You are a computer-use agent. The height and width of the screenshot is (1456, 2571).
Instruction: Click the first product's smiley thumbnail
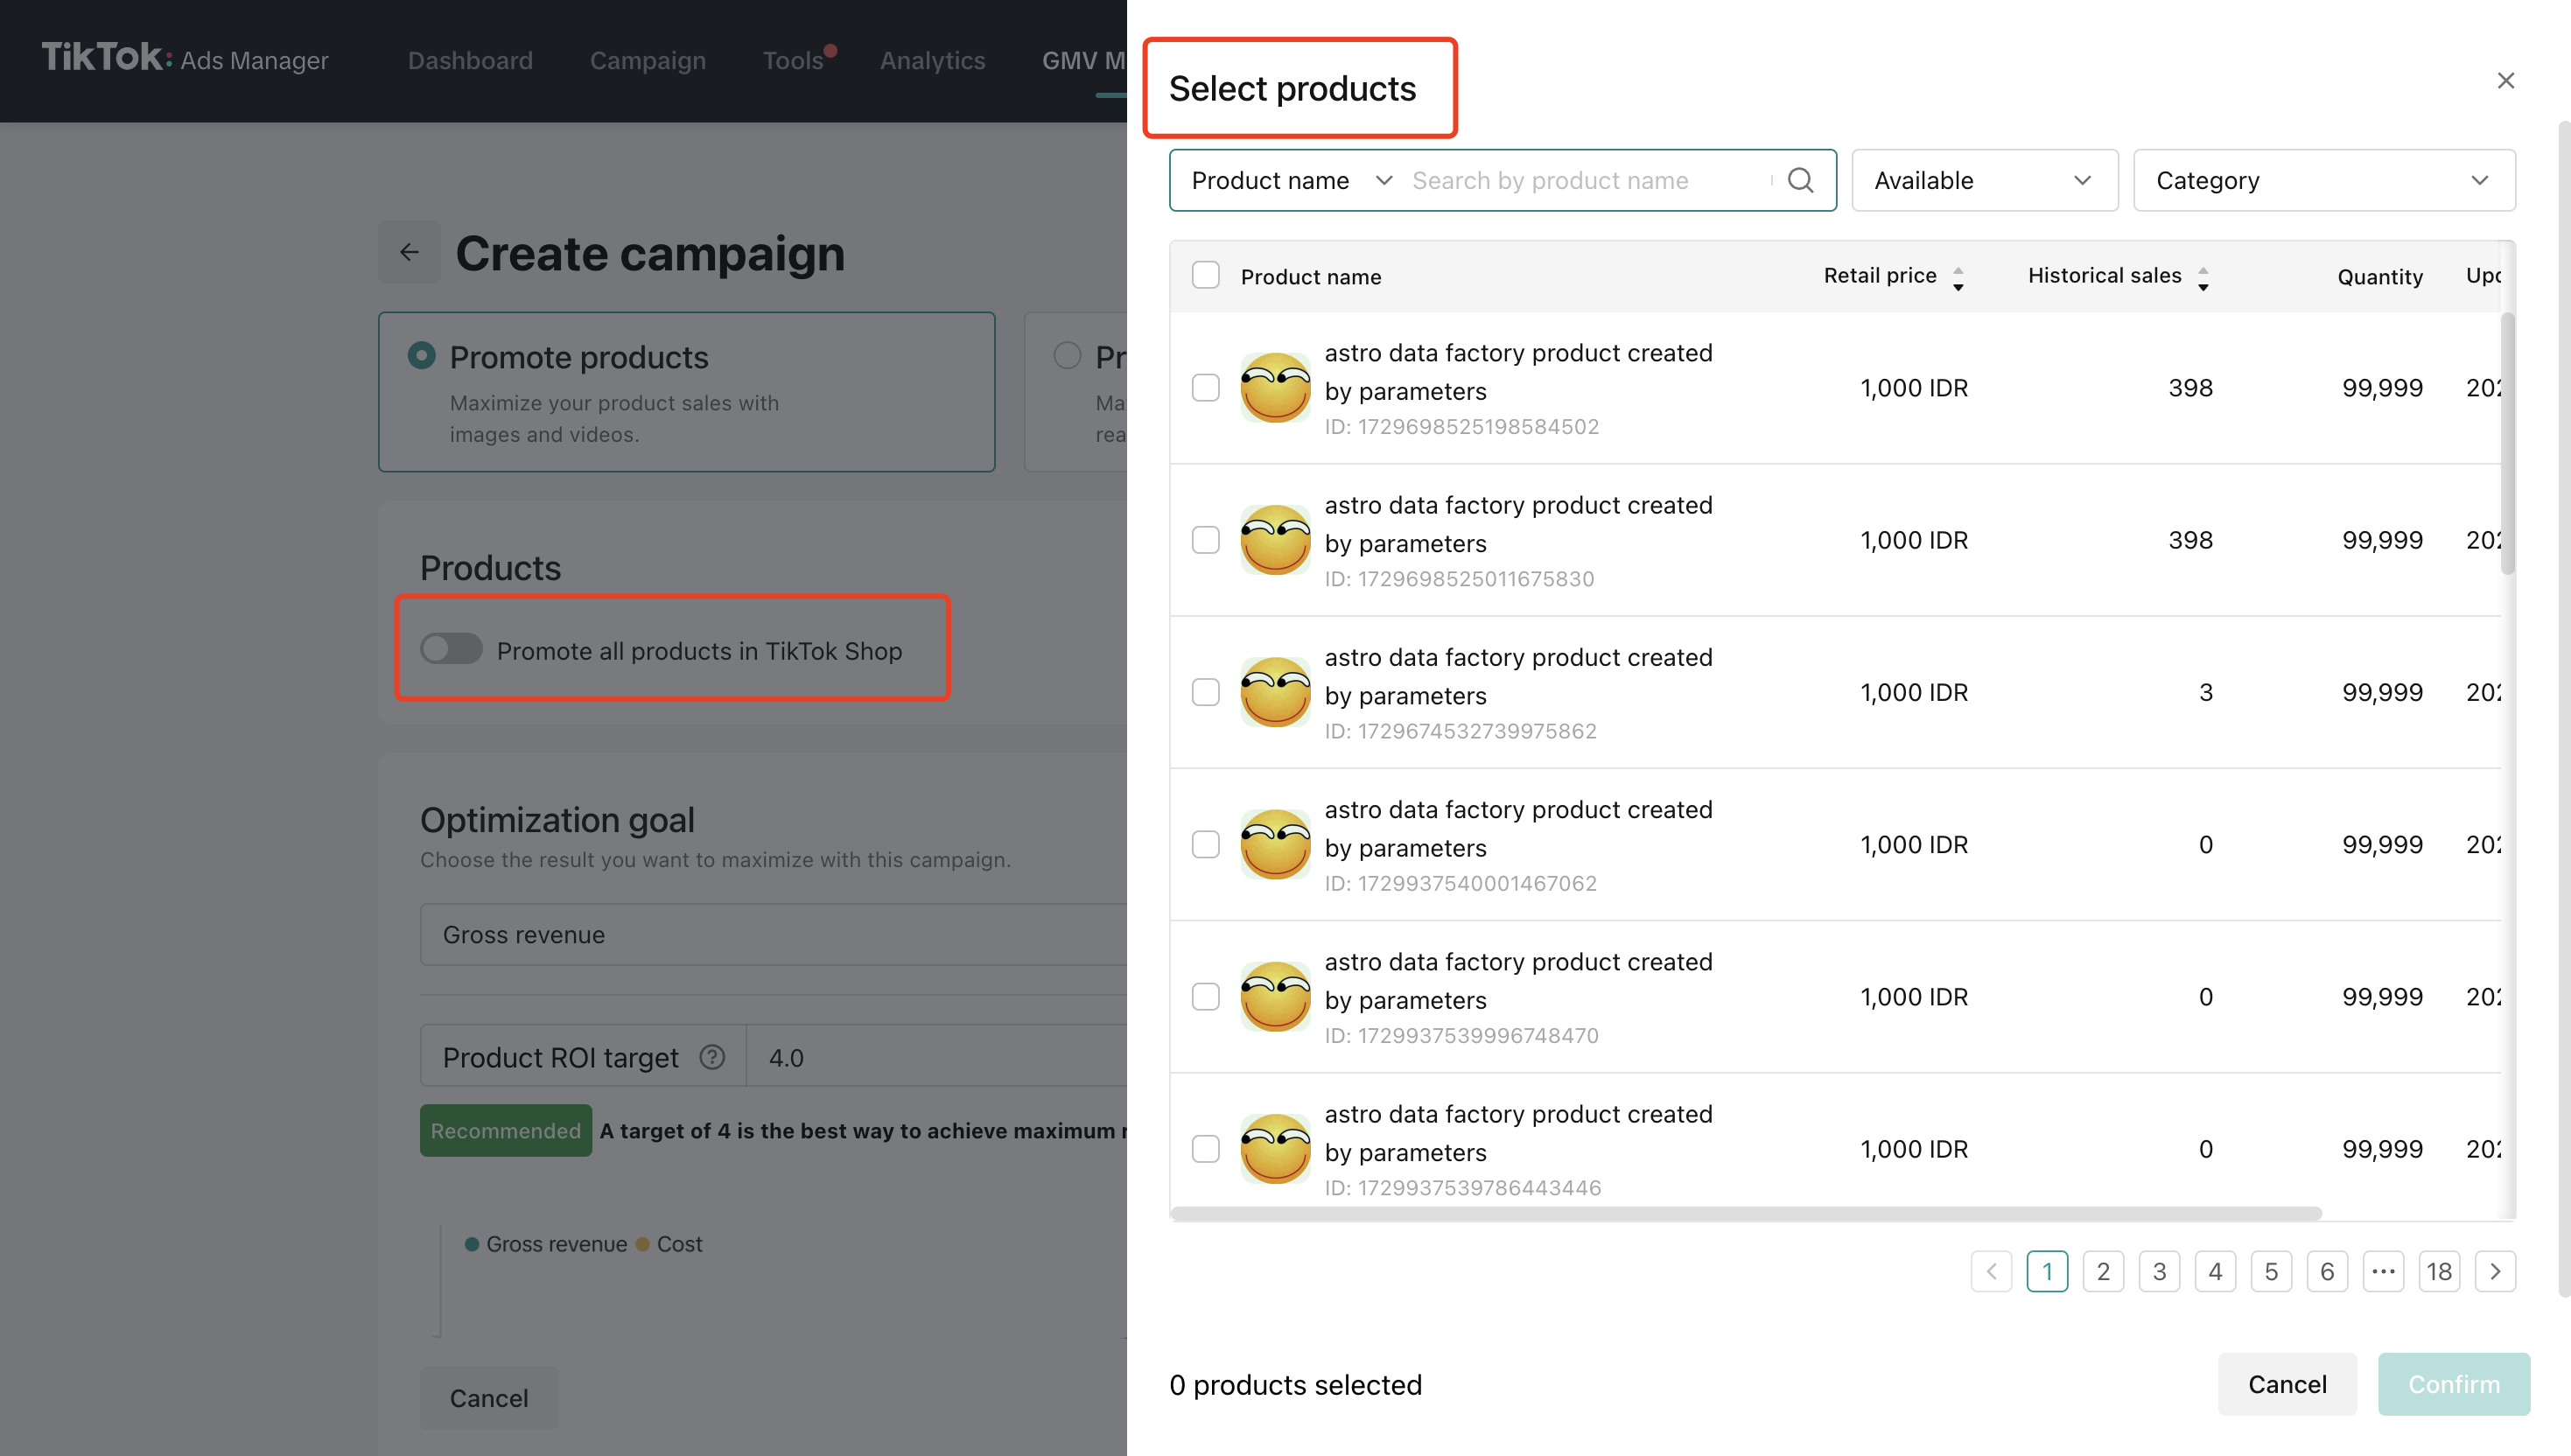pyautogui.click(x=1275, y=388)
